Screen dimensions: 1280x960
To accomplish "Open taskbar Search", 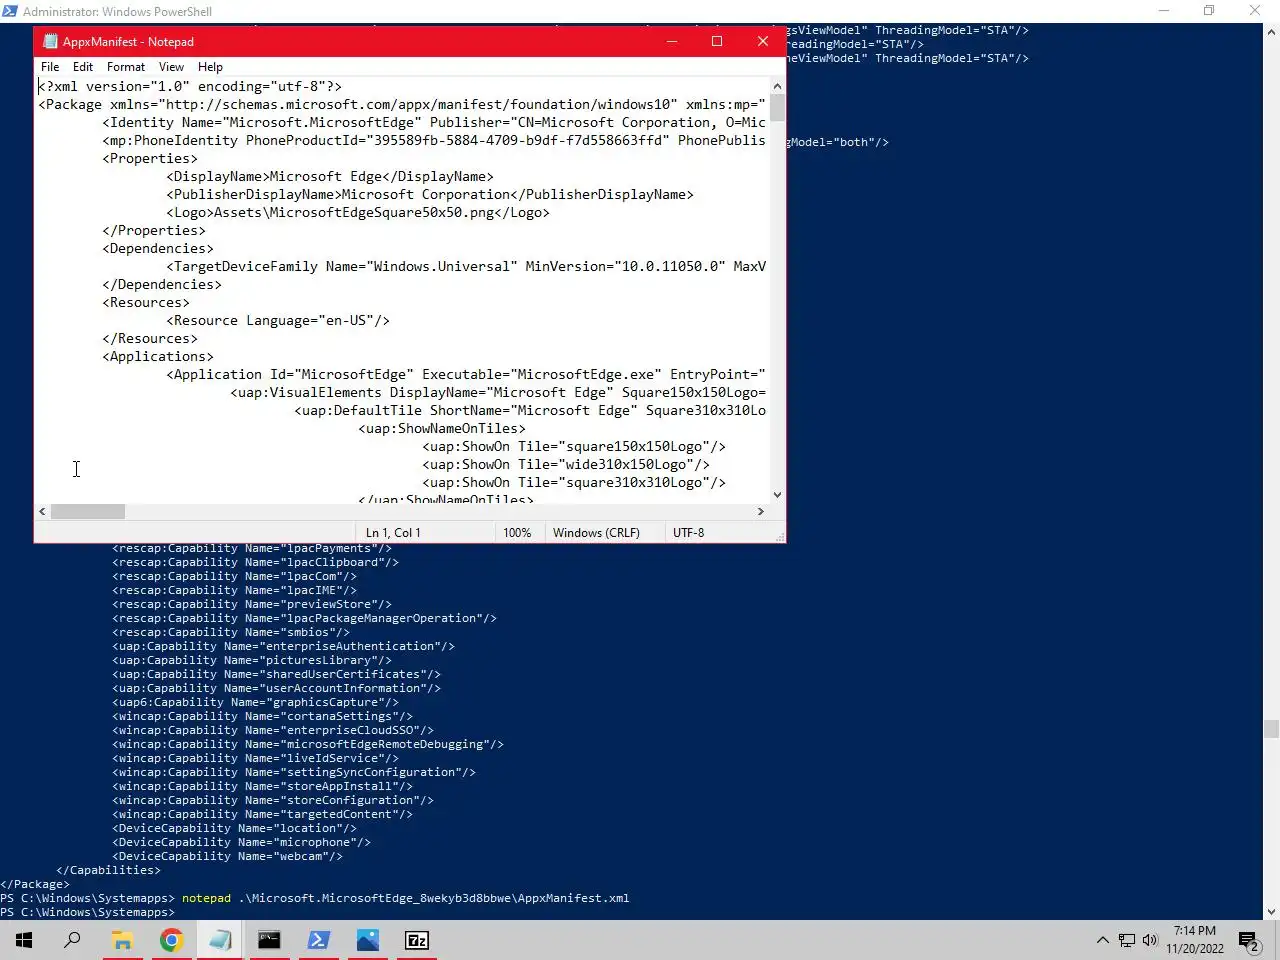I will [x=72, y=940].
